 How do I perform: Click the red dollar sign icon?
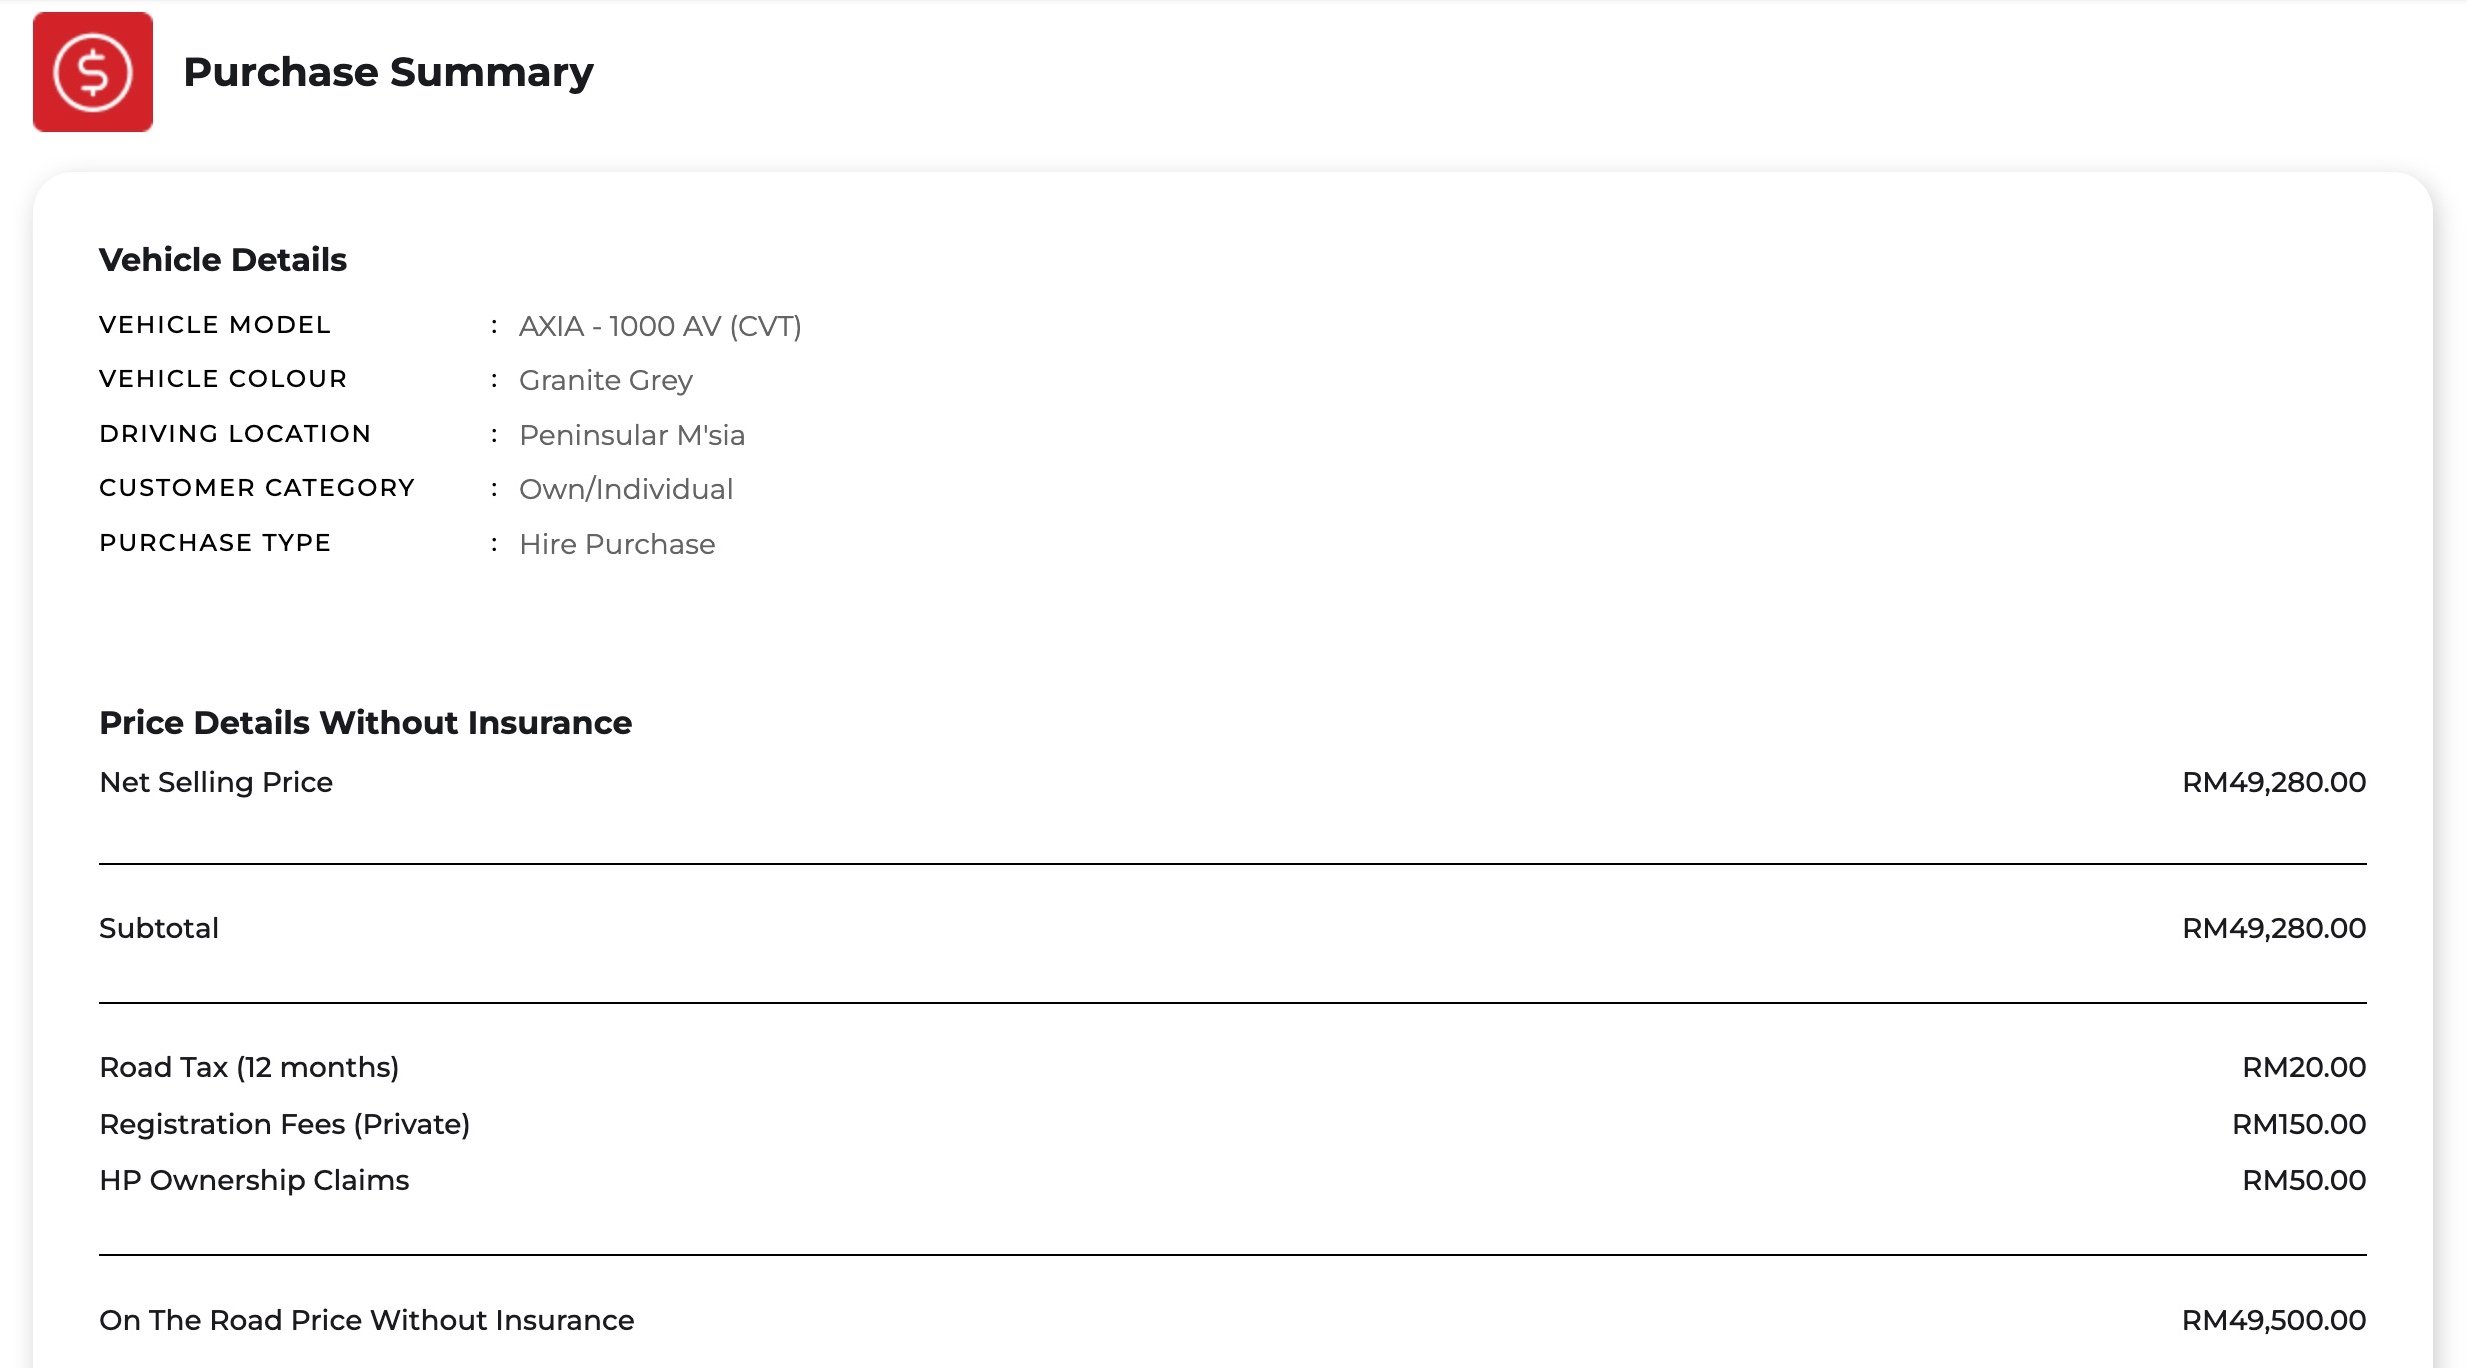[x=93, y=72]
